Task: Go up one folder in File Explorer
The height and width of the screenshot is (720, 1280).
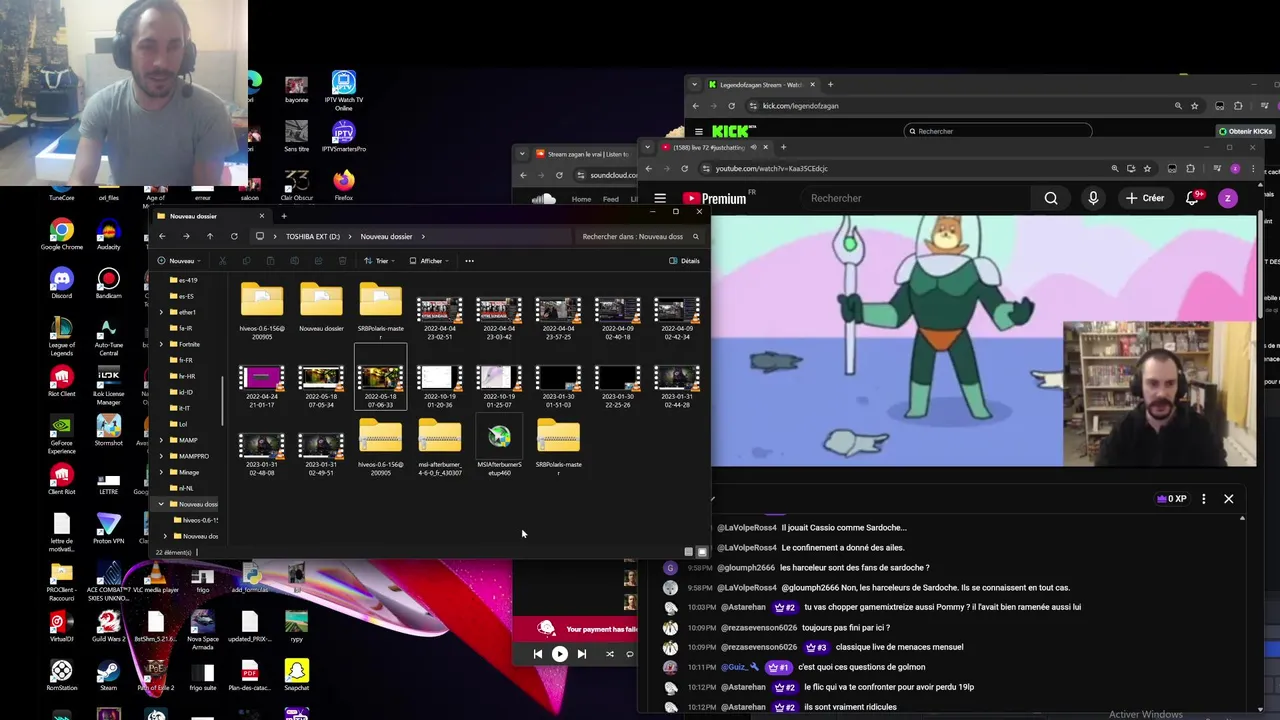Action: (210, 236)
